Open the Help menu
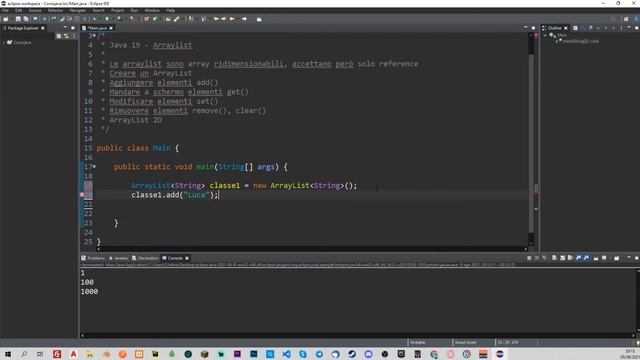The width and height of the screenshot is (640, 360). [171, 10]
